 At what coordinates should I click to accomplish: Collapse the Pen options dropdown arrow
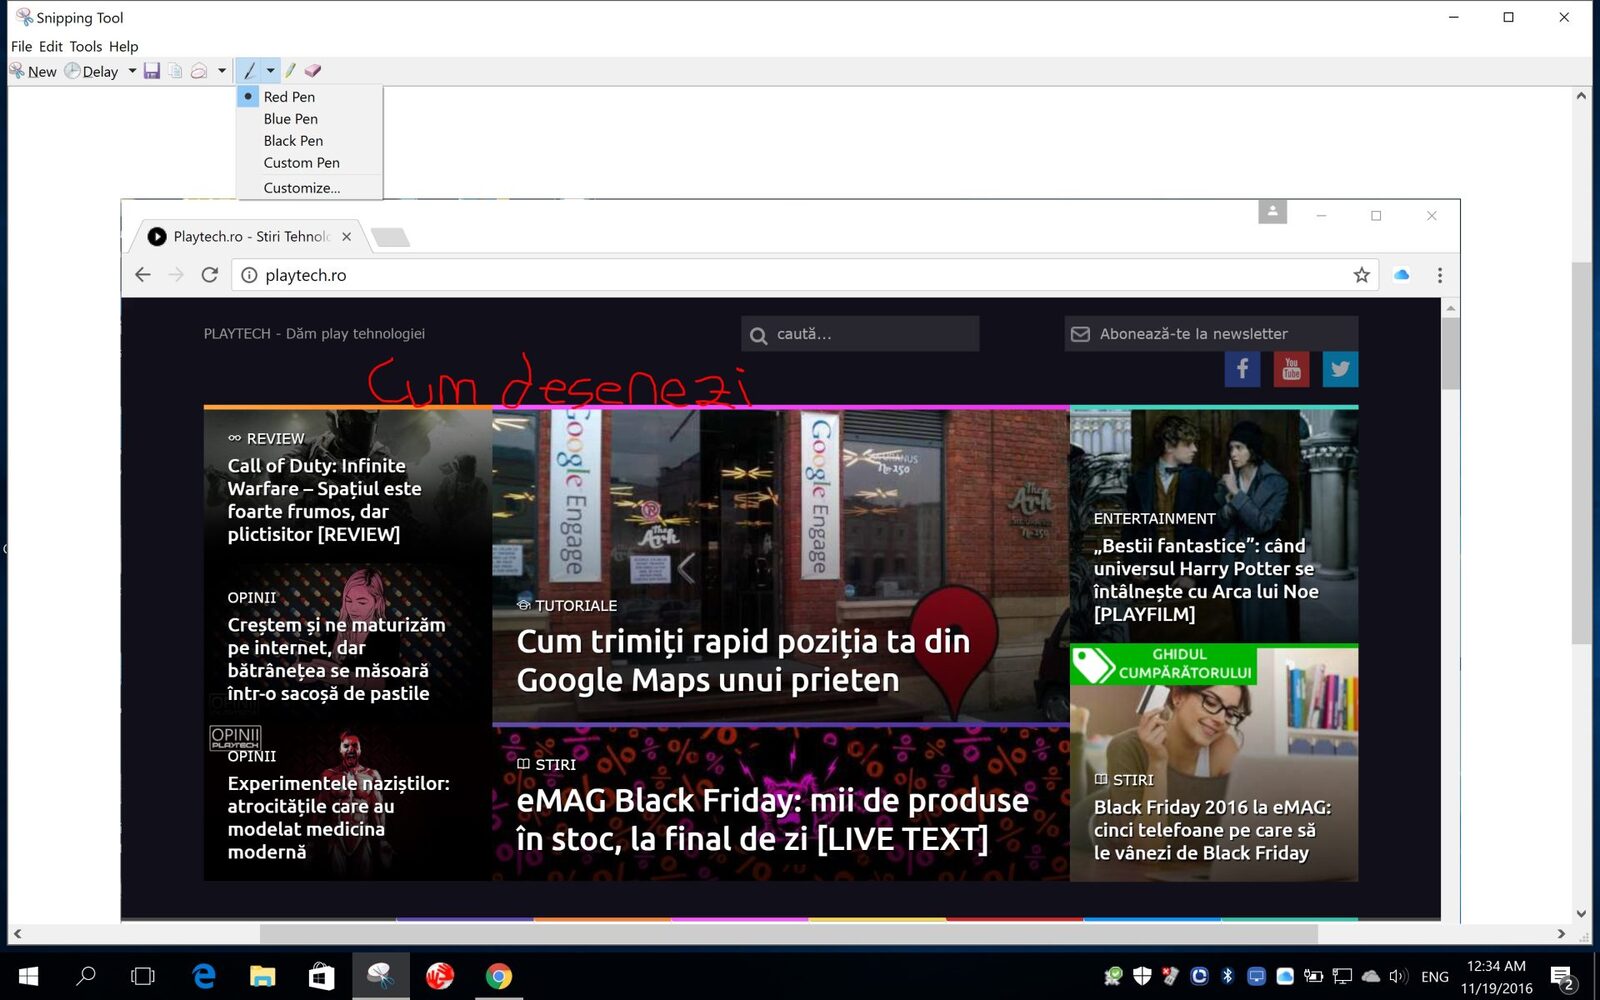tap(270, 71)
